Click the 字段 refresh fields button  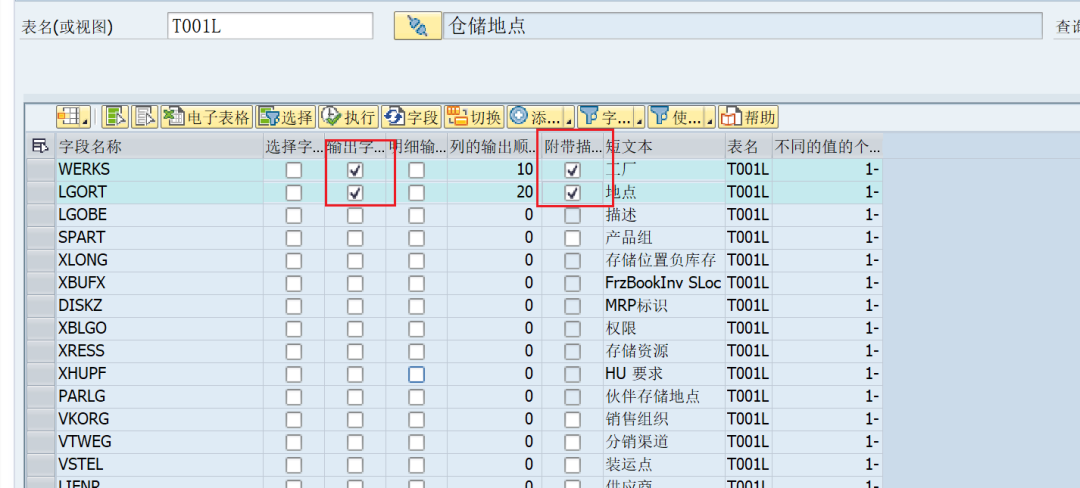411,117
